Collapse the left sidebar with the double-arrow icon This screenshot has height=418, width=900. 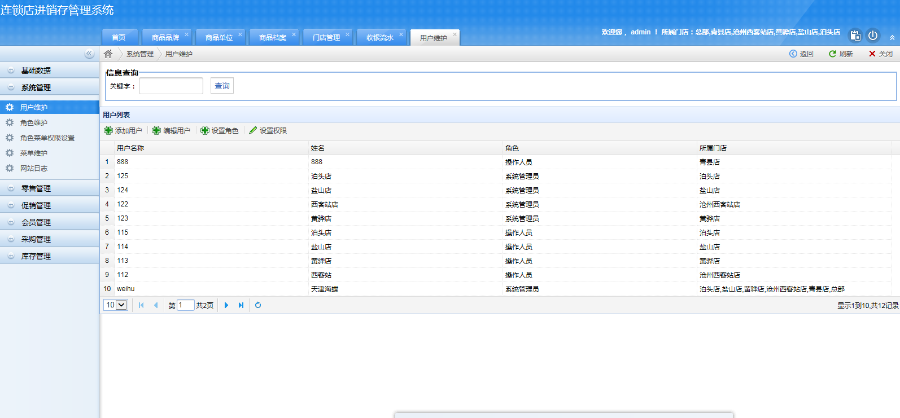coord(91,54)
